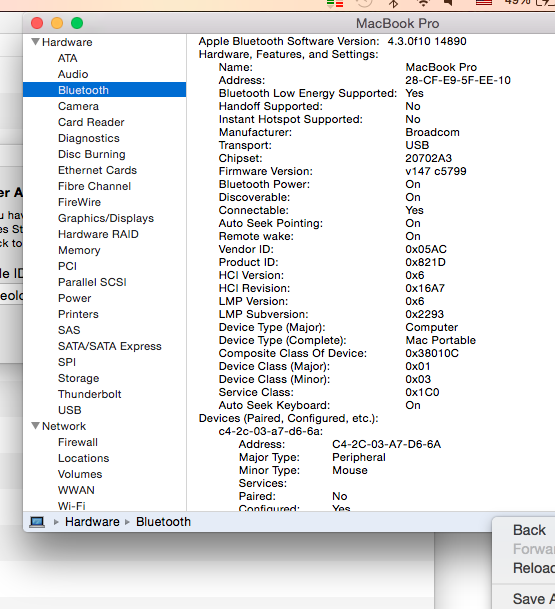The image size is (555, 609).
Task: Click the Network group label in the sidebar
Action: click(64, 426)
